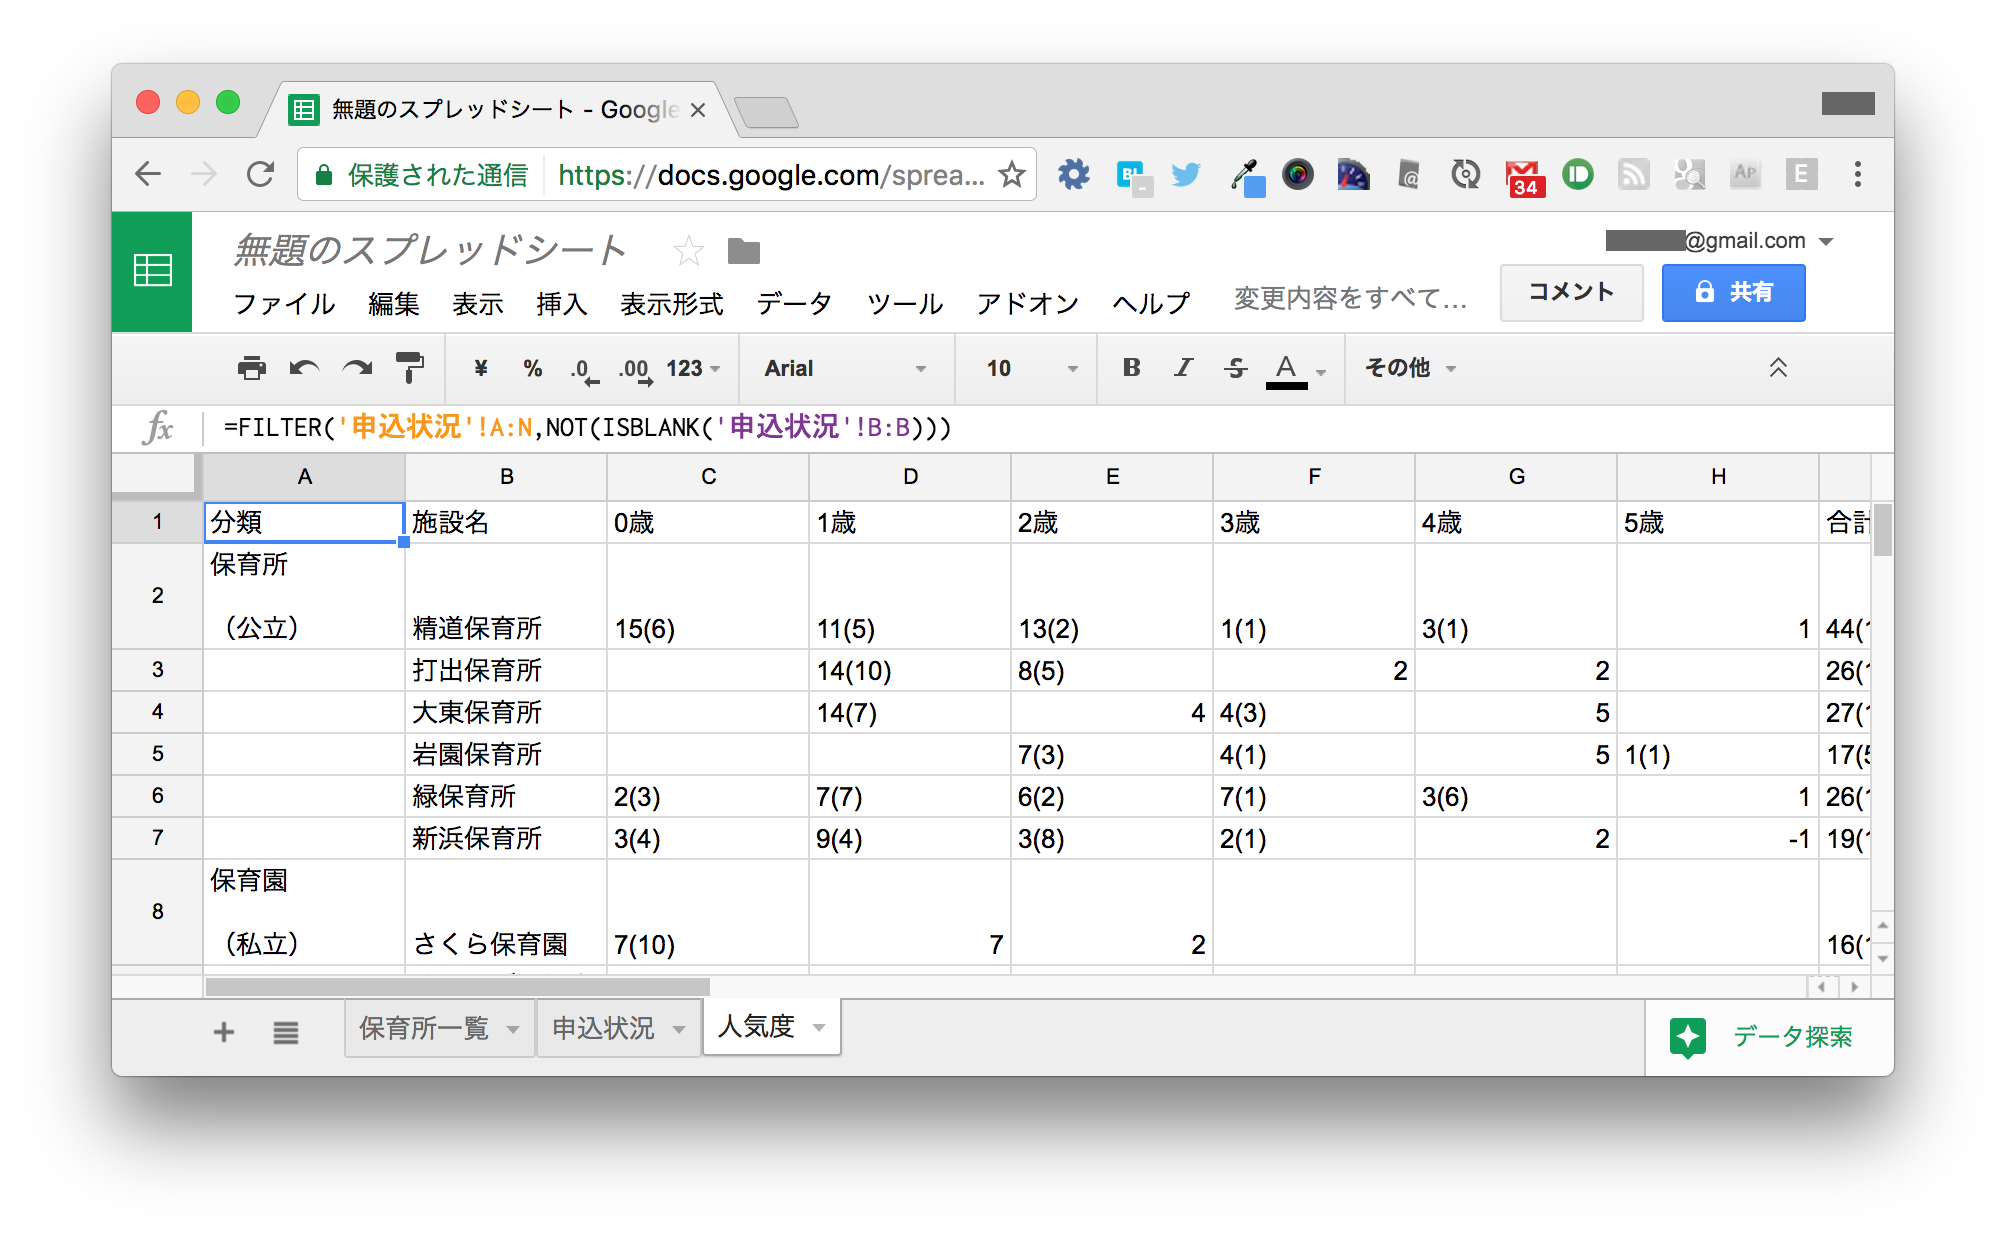Apply yen currency format

pyautogui.click(x=481, y=368)
